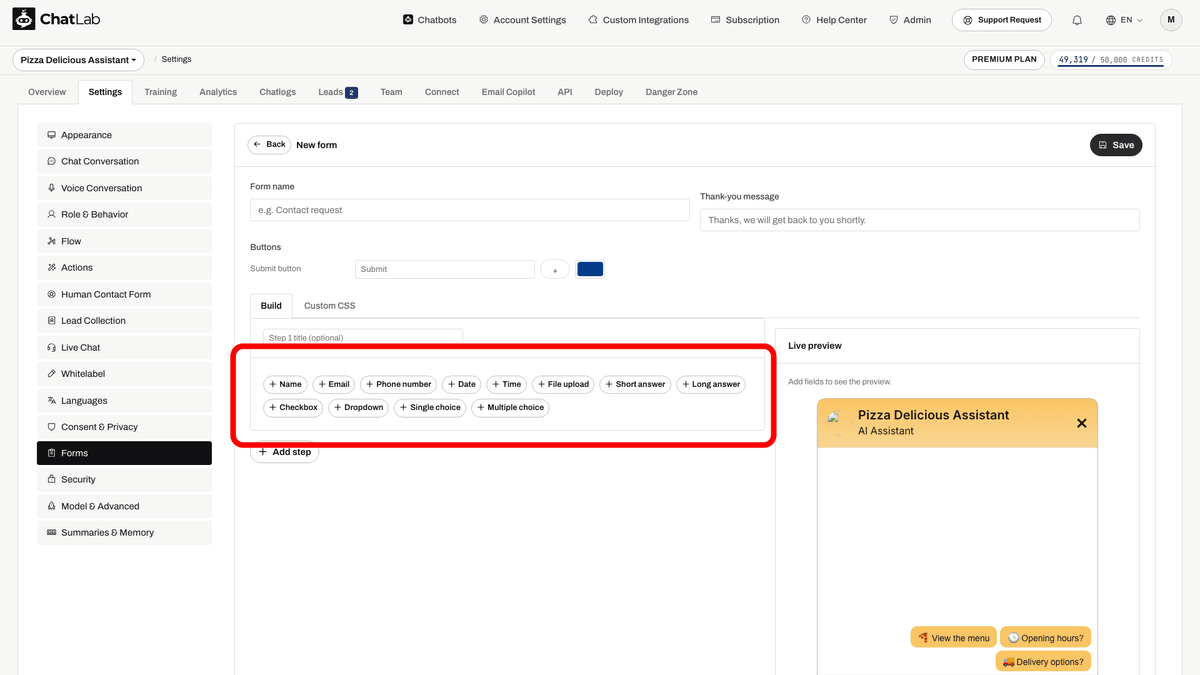Screen dimensions: 1200x675
Task: Go to Account Settings
Action: tap(522, 20)
